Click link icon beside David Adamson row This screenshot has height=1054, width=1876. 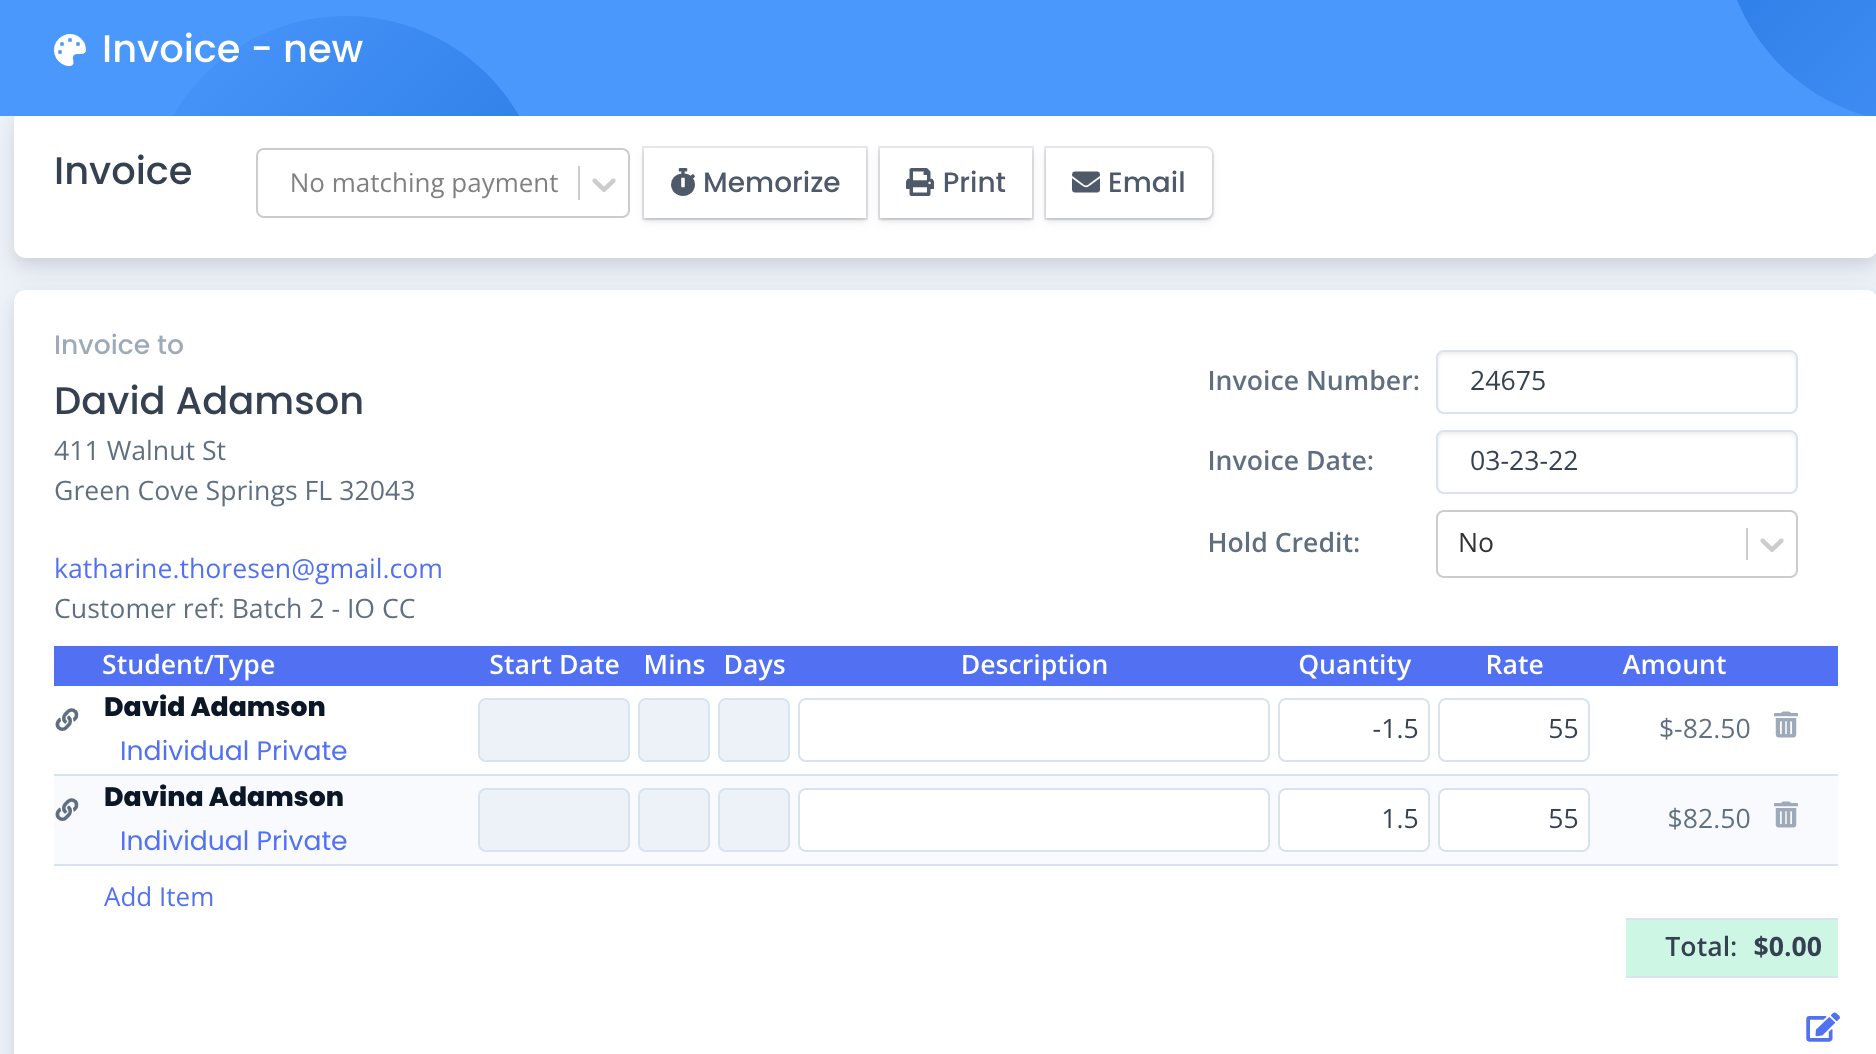67,720
